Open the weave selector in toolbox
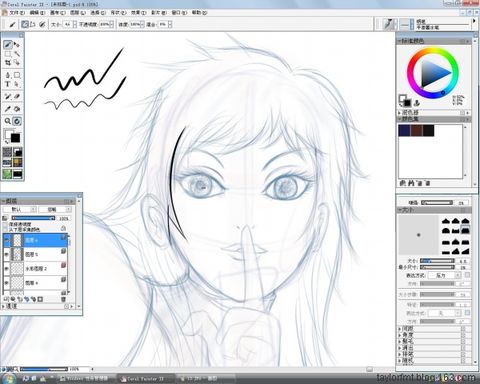 coord(18,163)
